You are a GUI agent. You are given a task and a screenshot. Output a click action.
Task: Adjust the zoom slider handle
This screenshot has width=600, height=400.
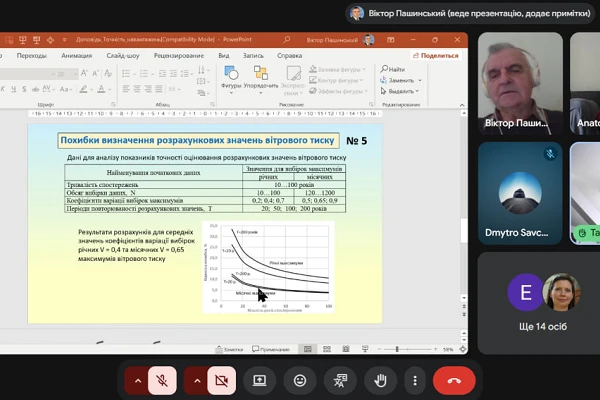pyautogui.click(x=397, y=349)
